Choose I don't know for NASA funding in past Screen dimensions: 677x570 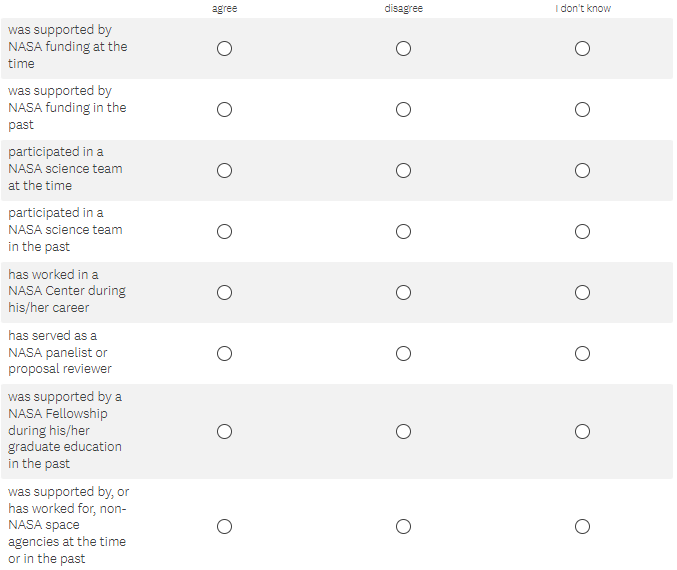tap(582, 109)
